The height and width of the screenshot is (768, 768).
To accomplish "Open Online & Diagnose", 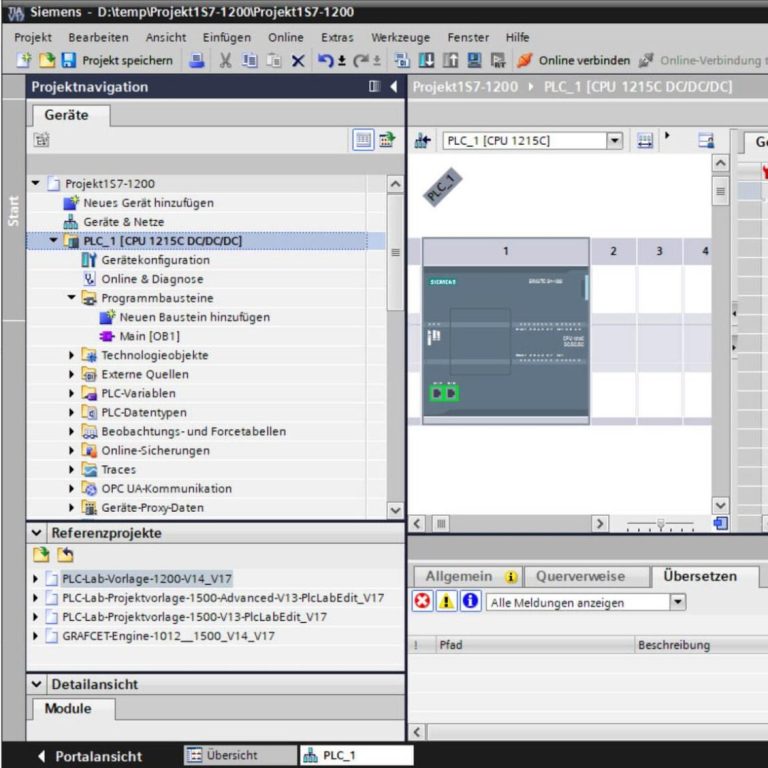I will point(152,279).
